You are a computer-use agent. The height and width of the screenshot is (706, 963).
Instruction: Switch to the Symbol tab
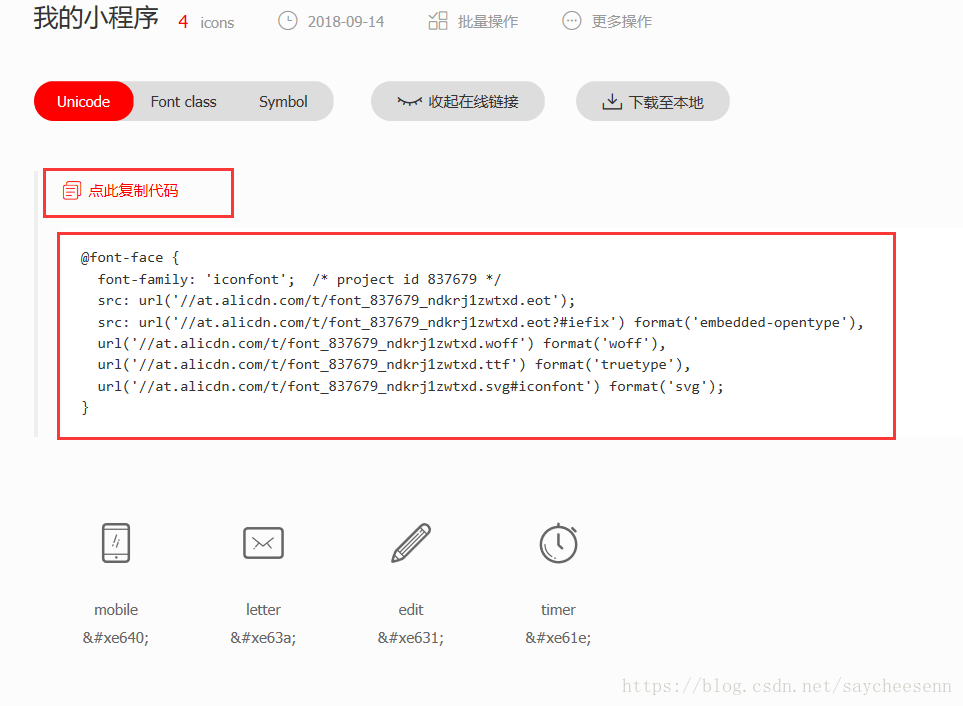coord(283,101)
